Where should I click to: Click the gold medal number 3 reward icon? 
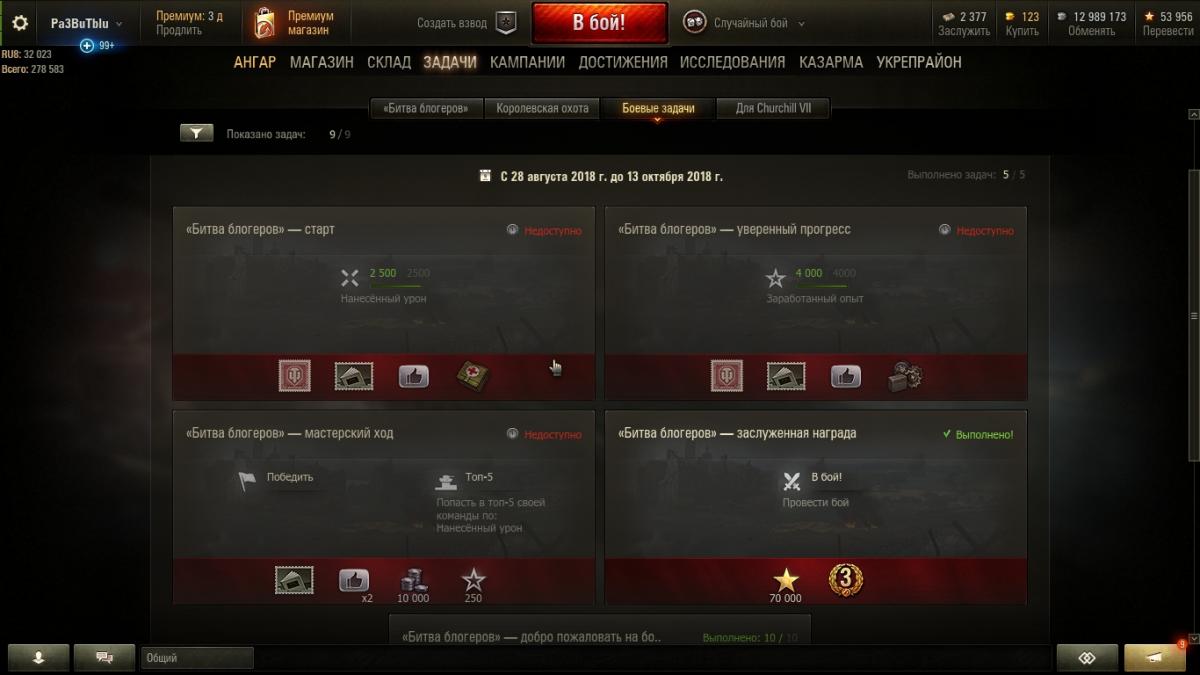coord(846,578)
